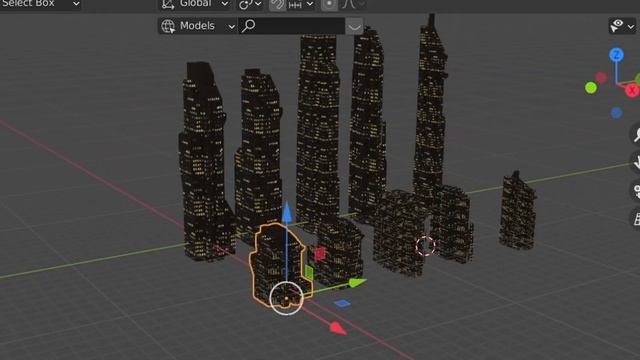This screenshot has width=640, height=360.
Task: Click the green negative Y gizmo dot
Action: coord(591,88)
